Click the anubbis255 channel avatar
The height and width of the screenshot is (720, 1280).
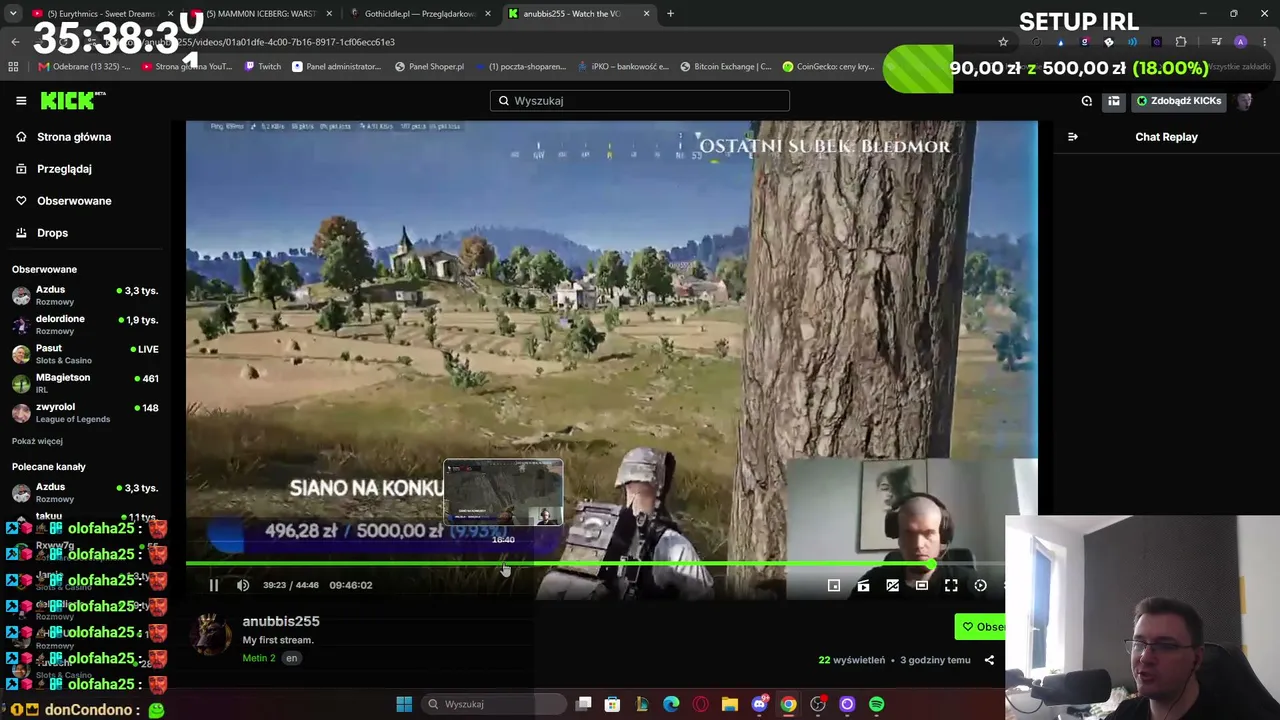(212, 636)
